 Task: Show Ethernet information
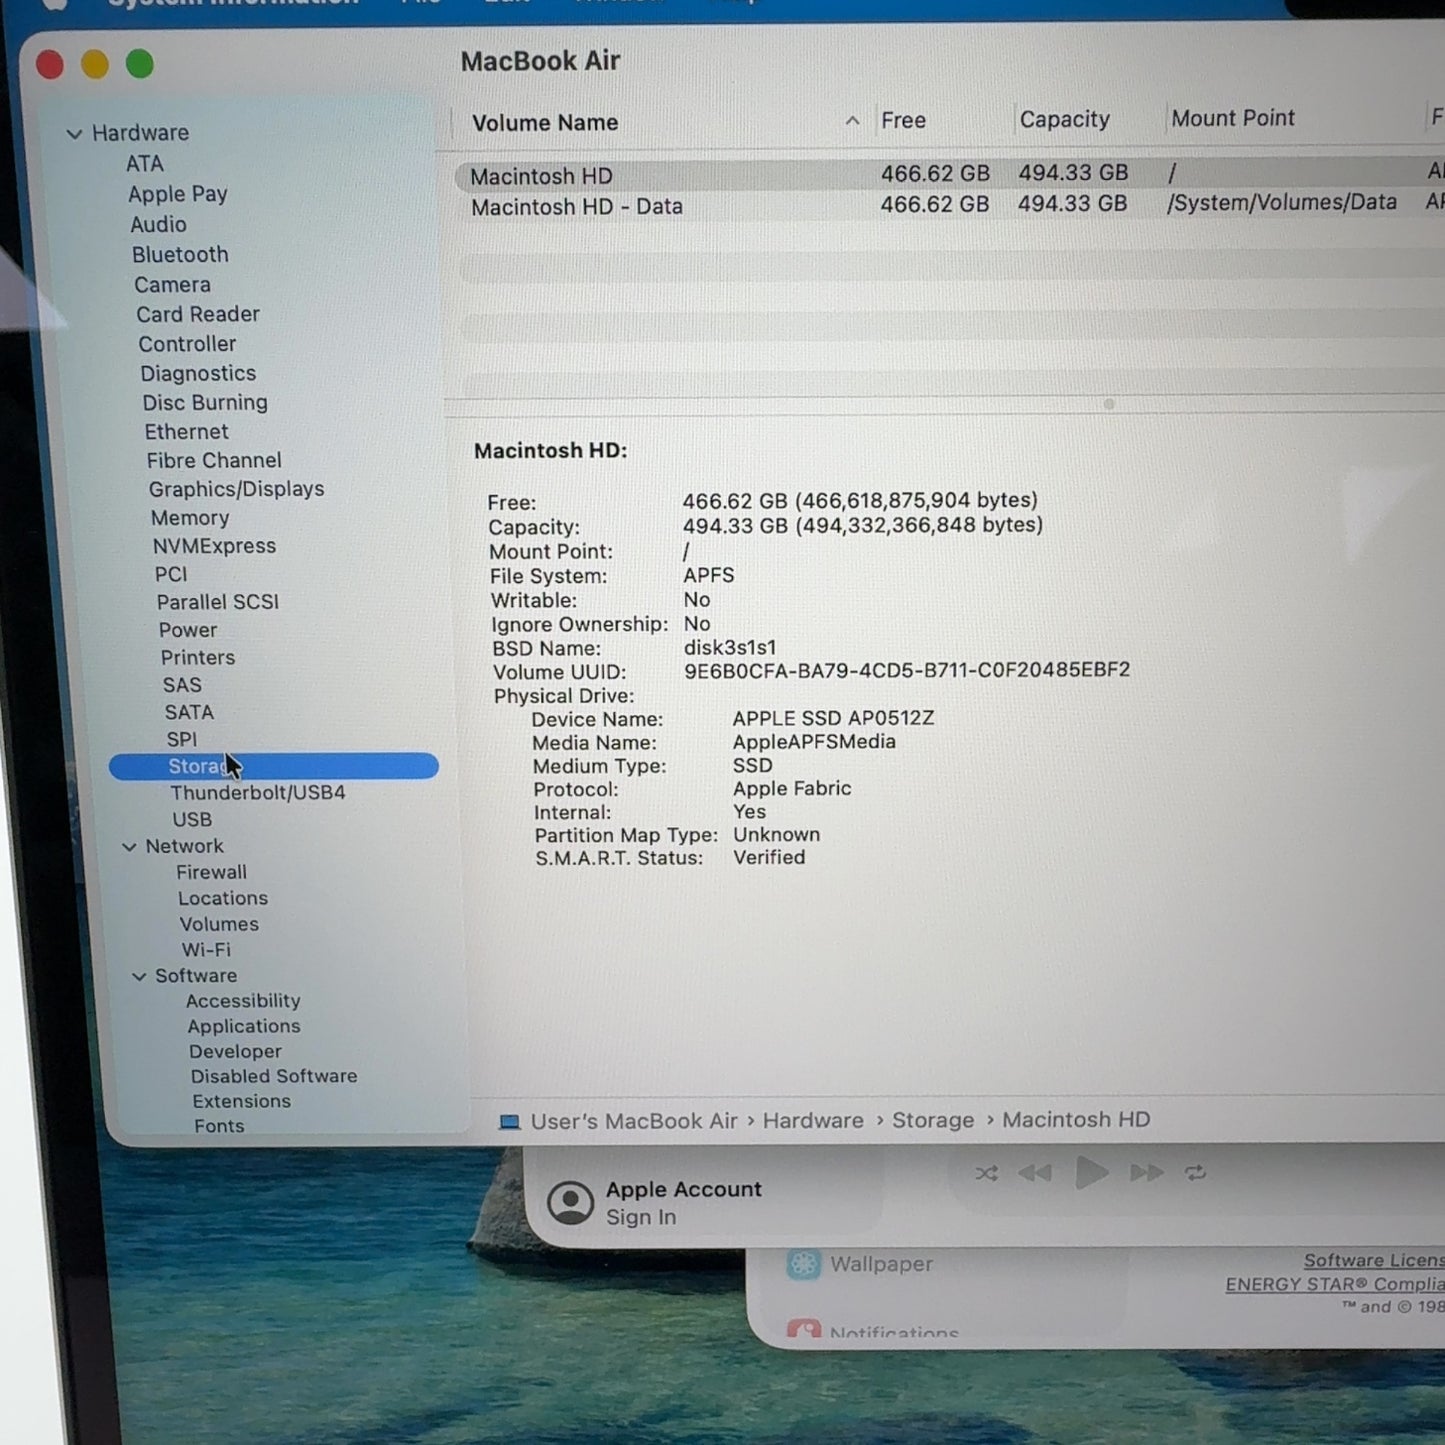click(186, 432)
